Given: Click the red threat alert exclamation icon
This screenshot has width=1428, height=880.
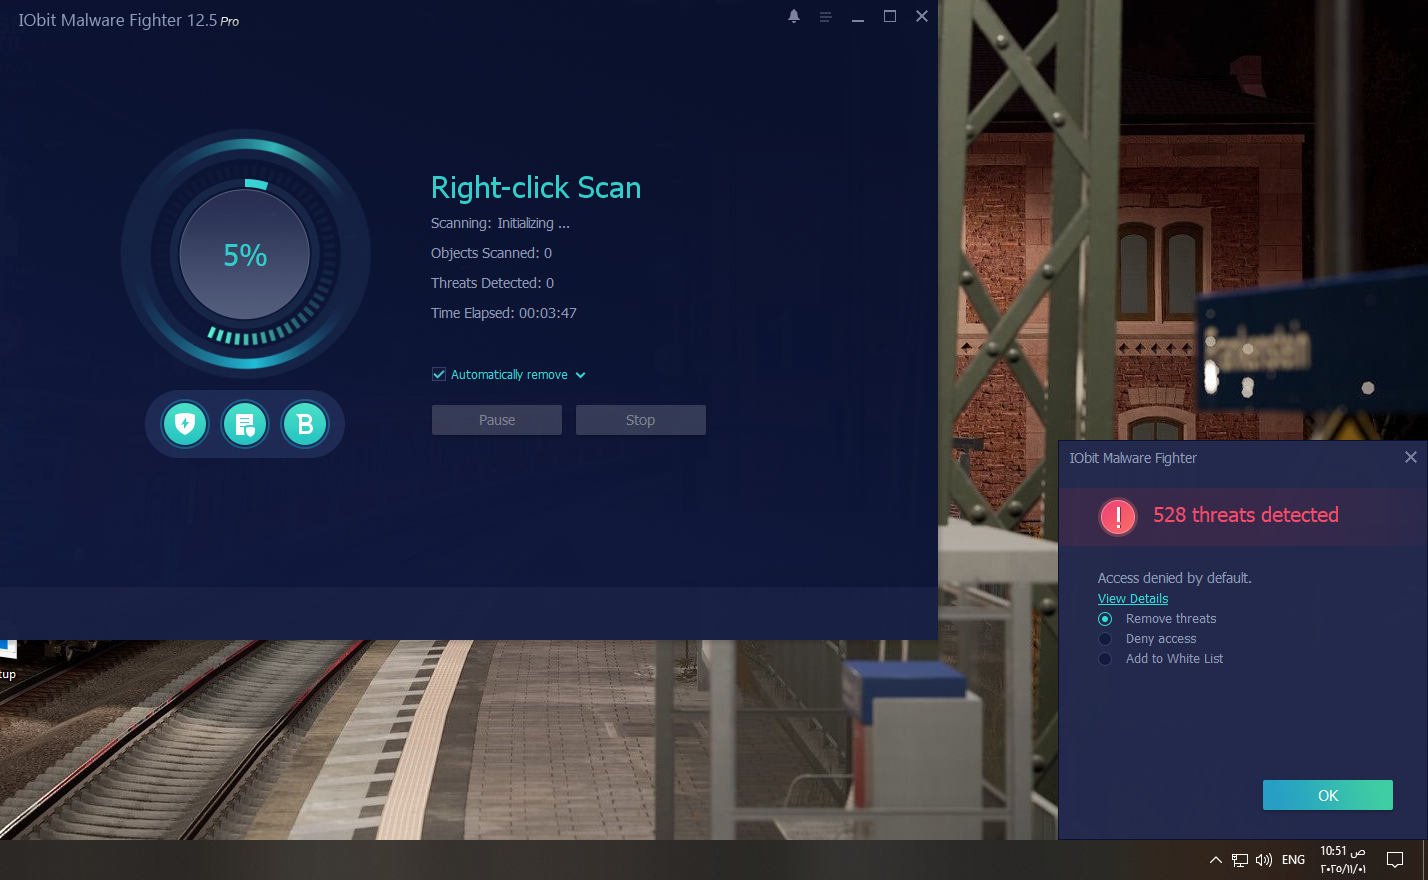Looking at the screenshot, I should click(x=1117, y=516).
